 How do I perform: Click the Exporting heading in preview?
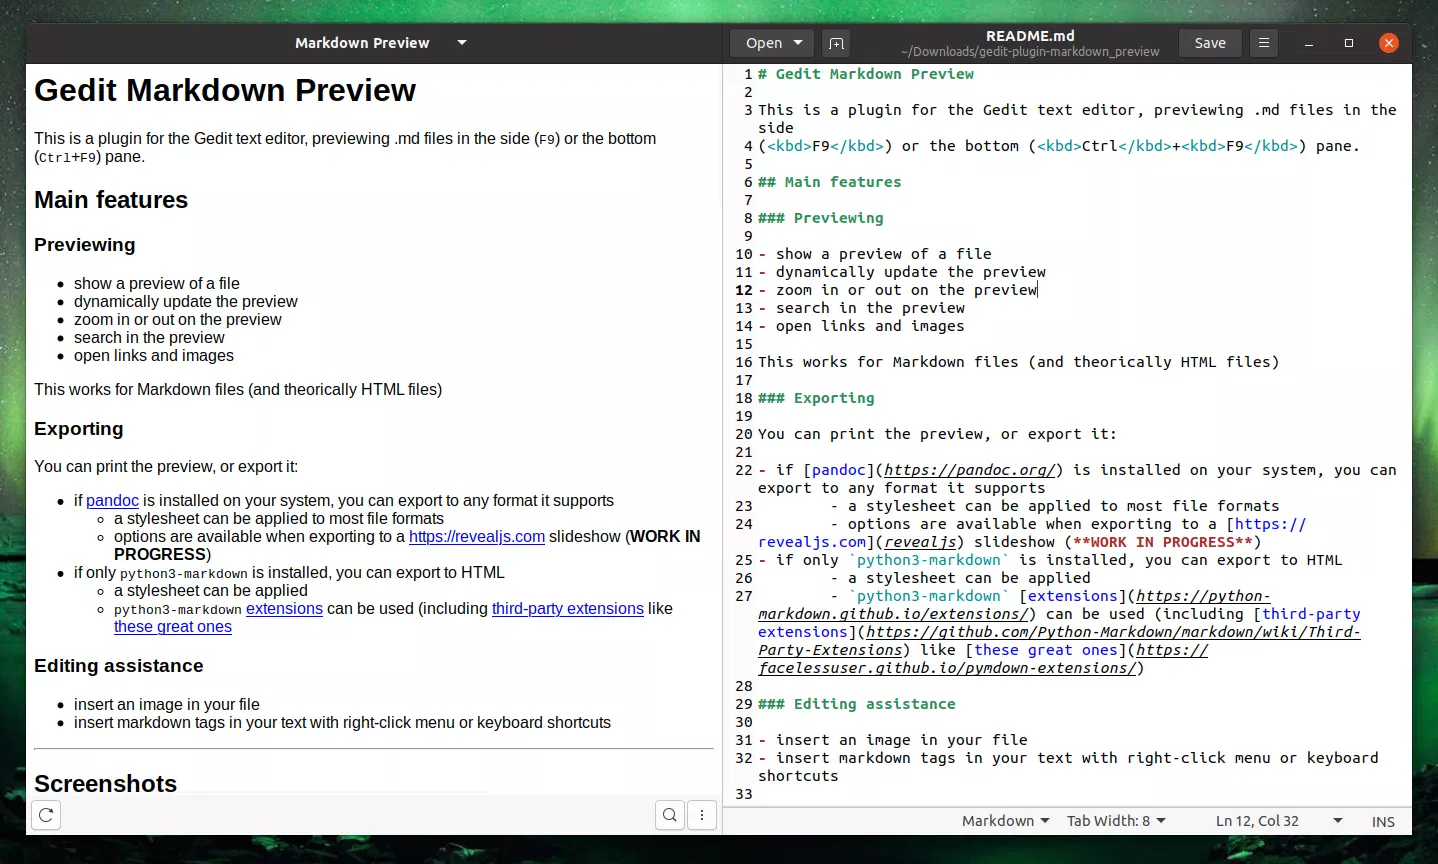79,429
